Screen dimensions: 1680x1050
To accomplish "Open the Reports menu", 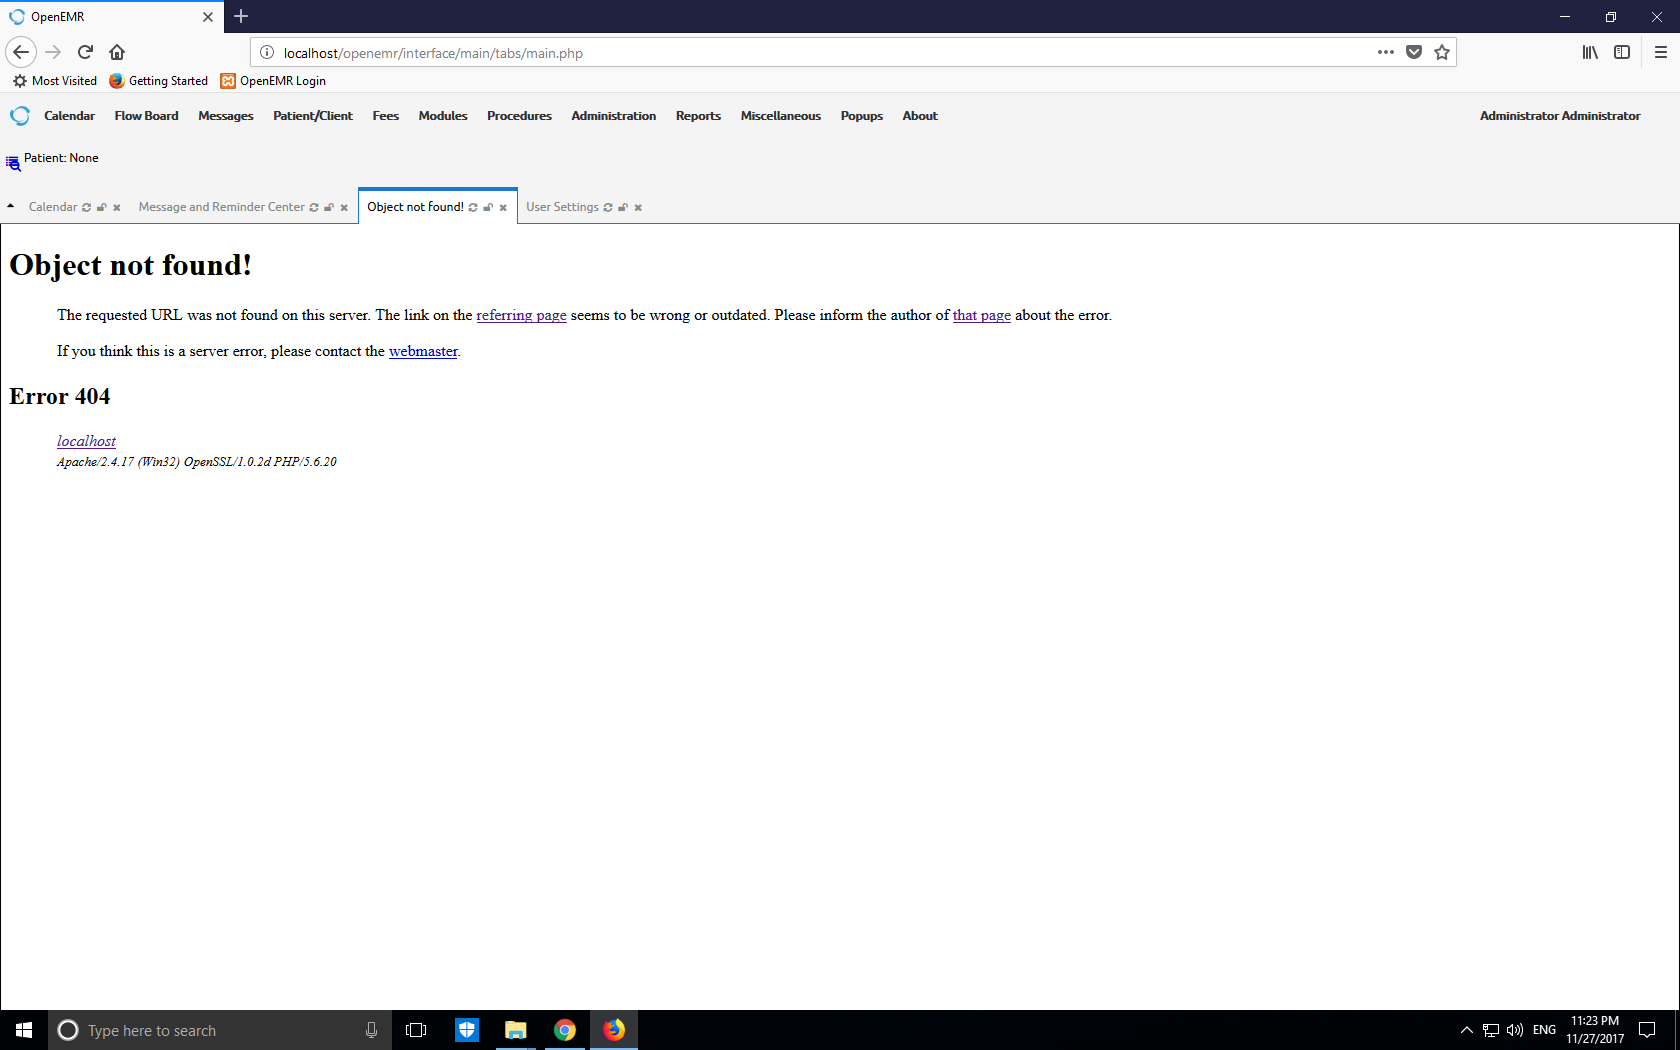I will tap(697, 116).
